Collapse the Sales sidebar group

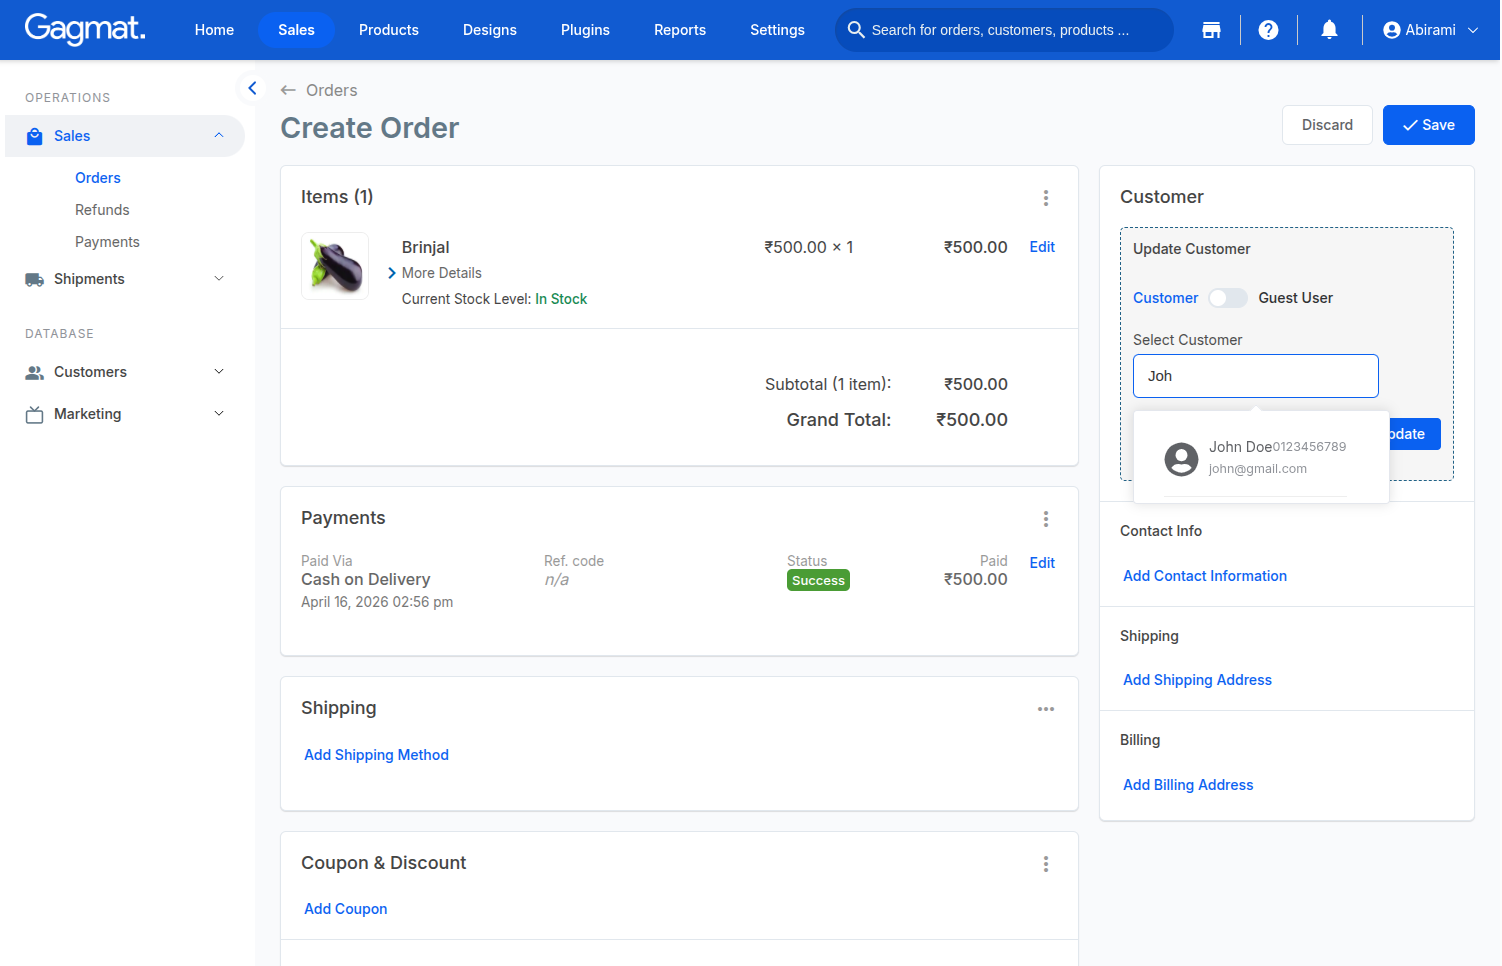pyautogui.click(x=219, y=136)
